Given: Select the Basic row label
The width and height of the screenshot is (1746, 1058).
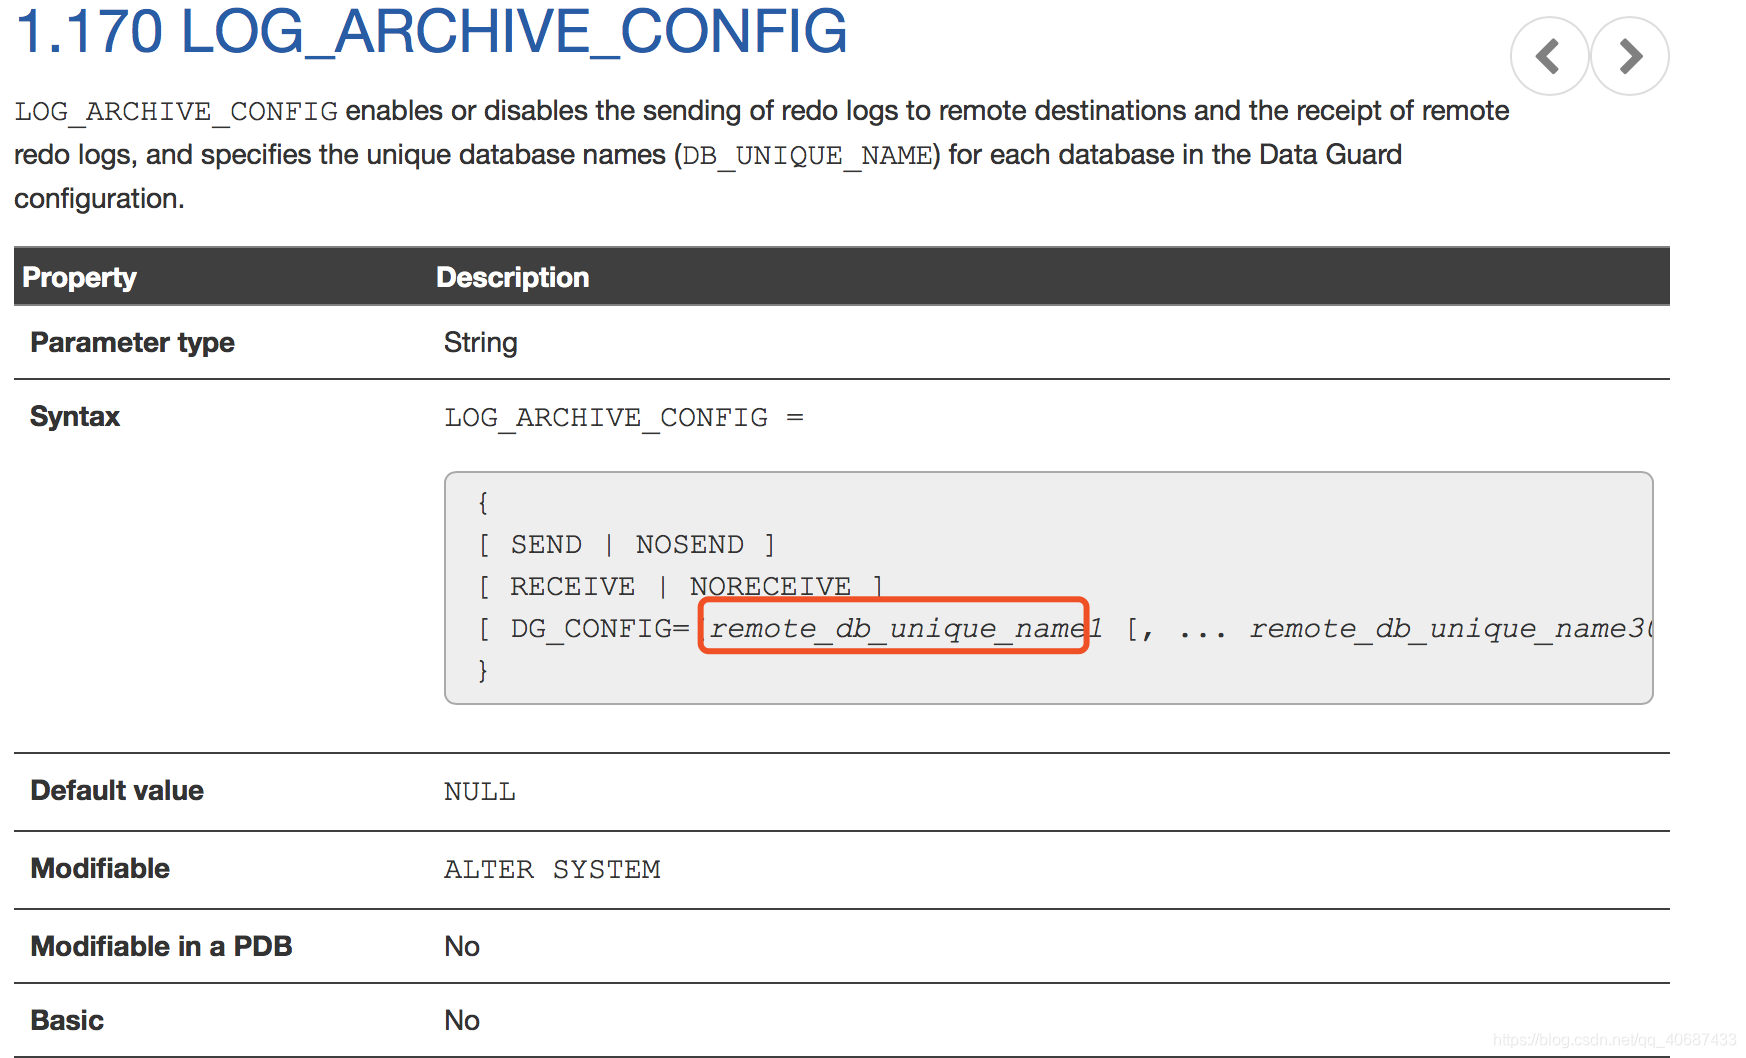Looking at the screenshot, I should click(66, 1020).
